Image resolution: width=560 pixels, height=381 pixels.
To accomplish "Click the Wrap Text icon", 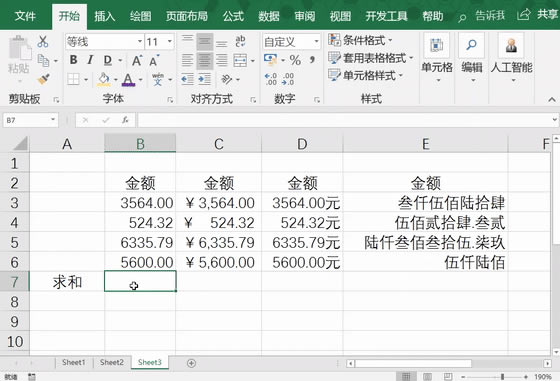I will 240,41.
